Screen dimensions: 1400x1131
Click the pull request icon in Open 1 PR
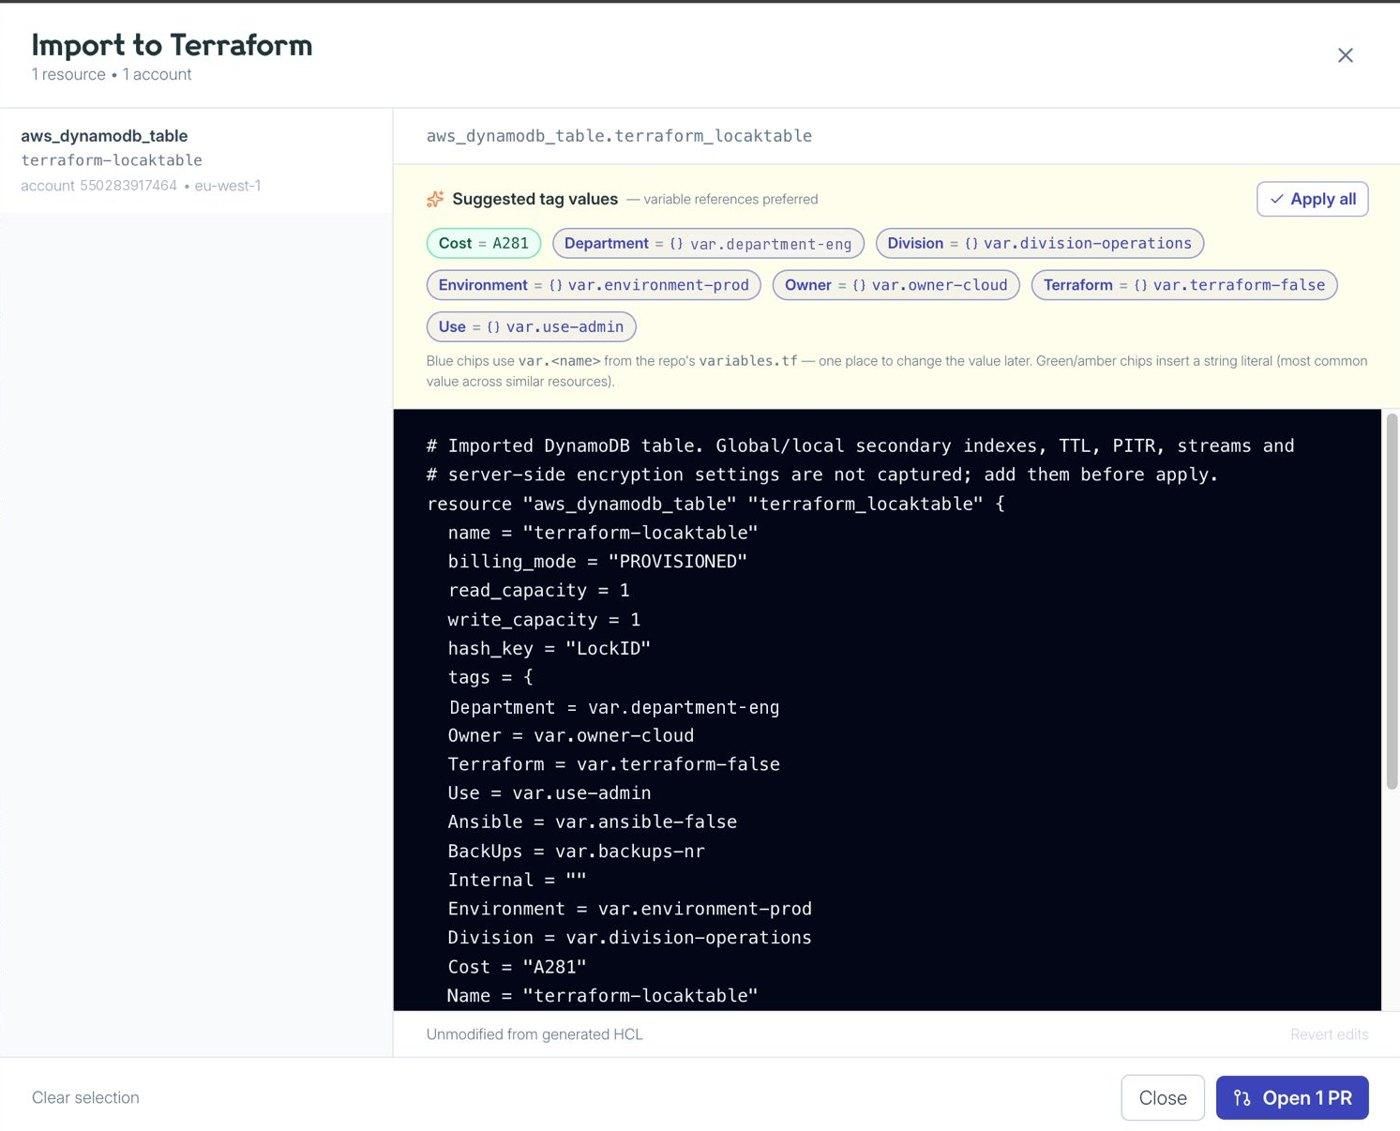(x=1242, y=1098)
